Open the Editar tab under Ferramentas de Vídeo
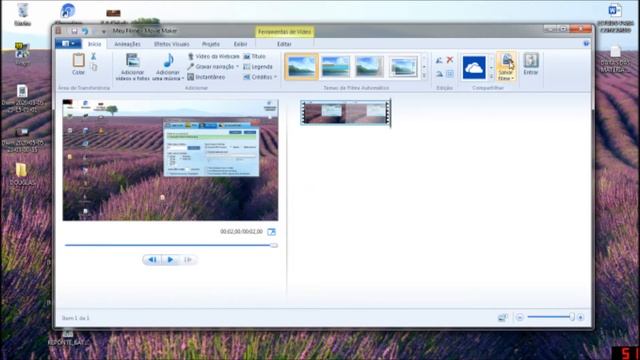This screenshot has height=360, width=640. tap(284, 44)
